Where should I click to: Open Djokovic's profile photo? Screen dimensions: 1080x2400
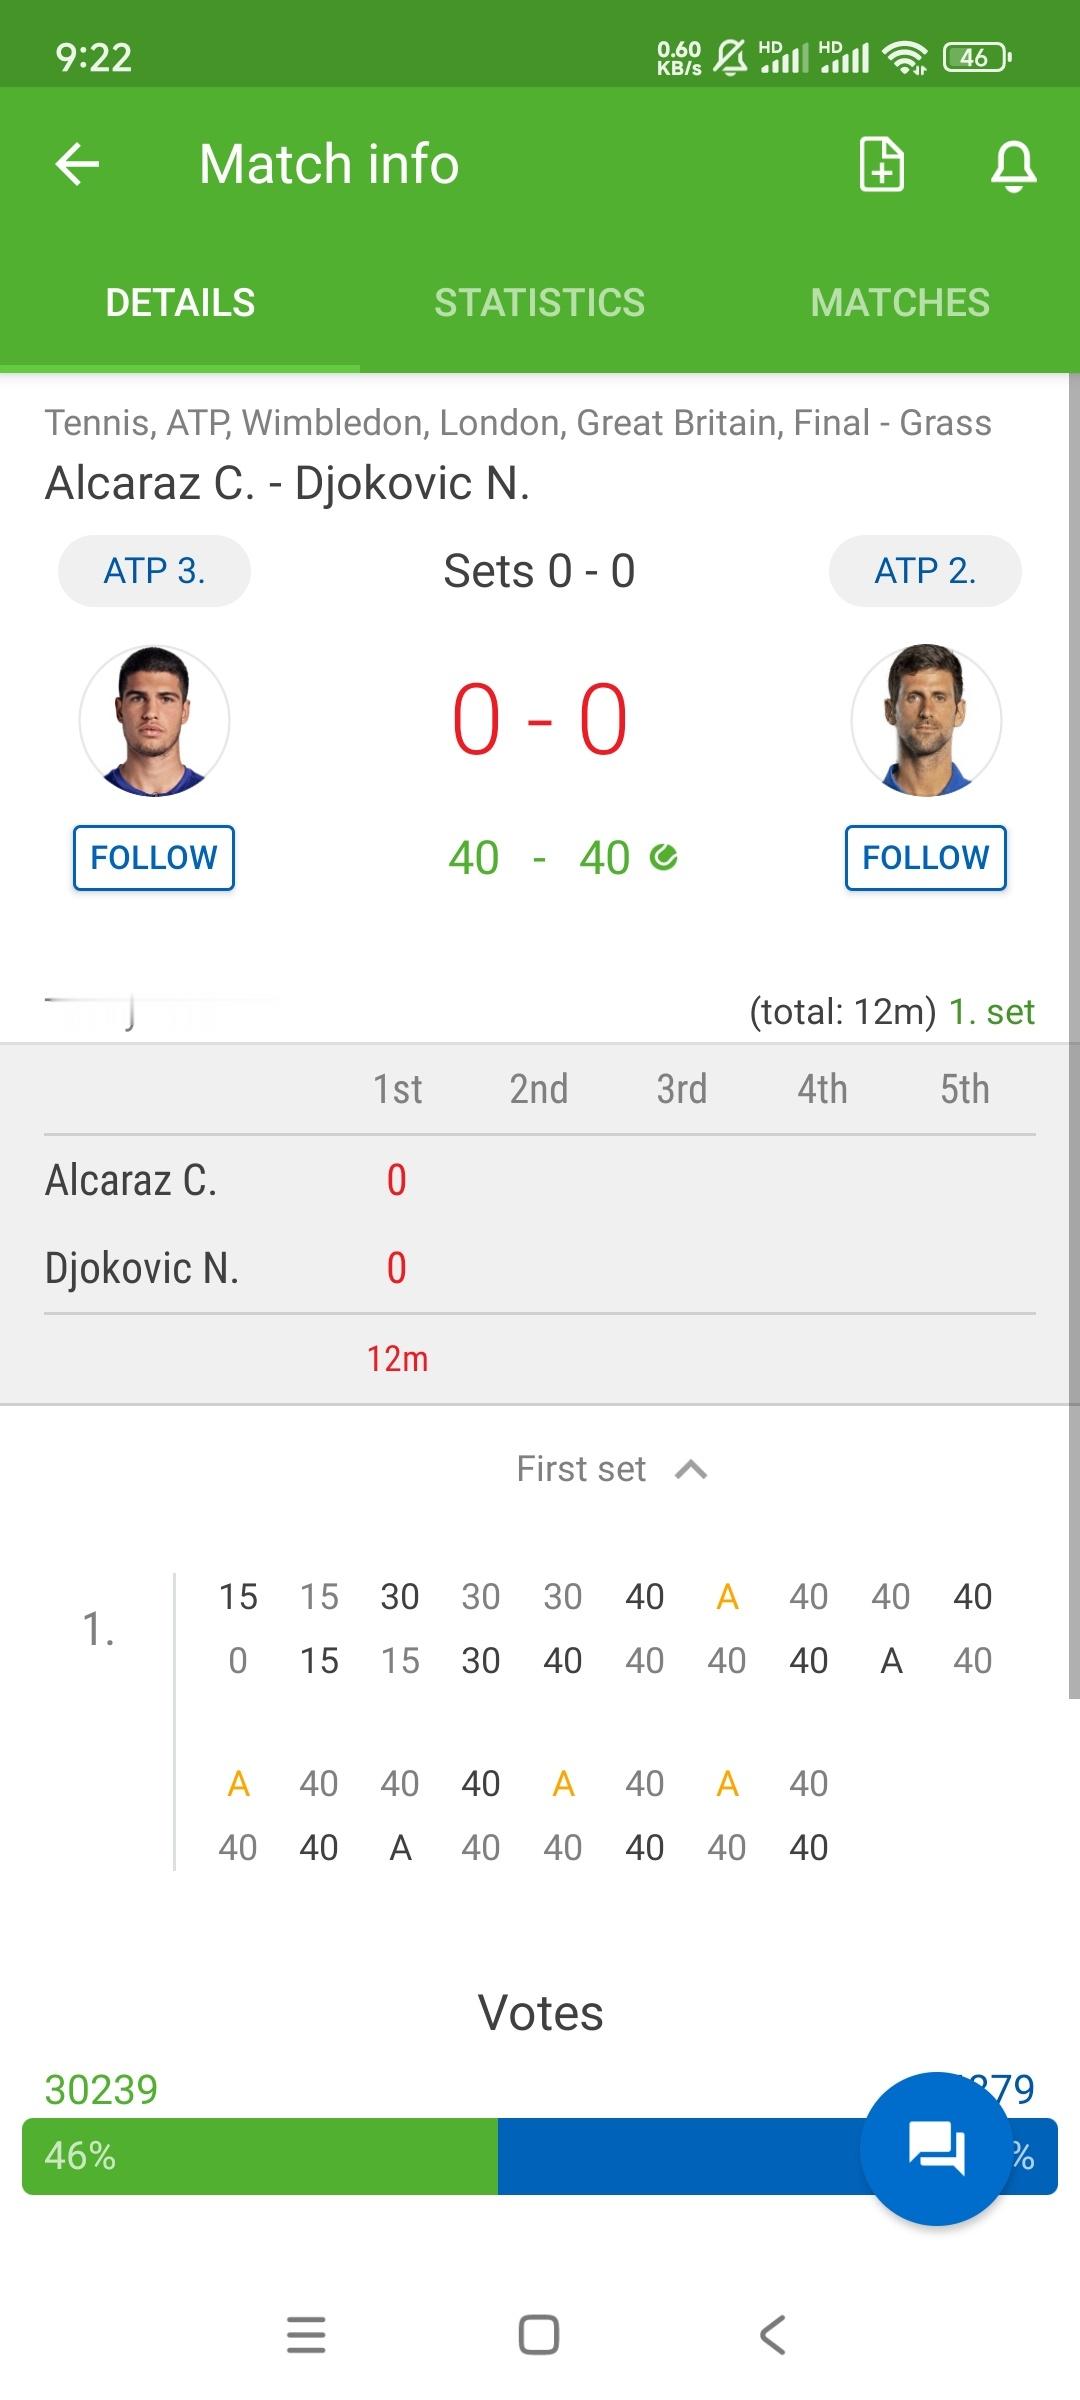point(926,720)
